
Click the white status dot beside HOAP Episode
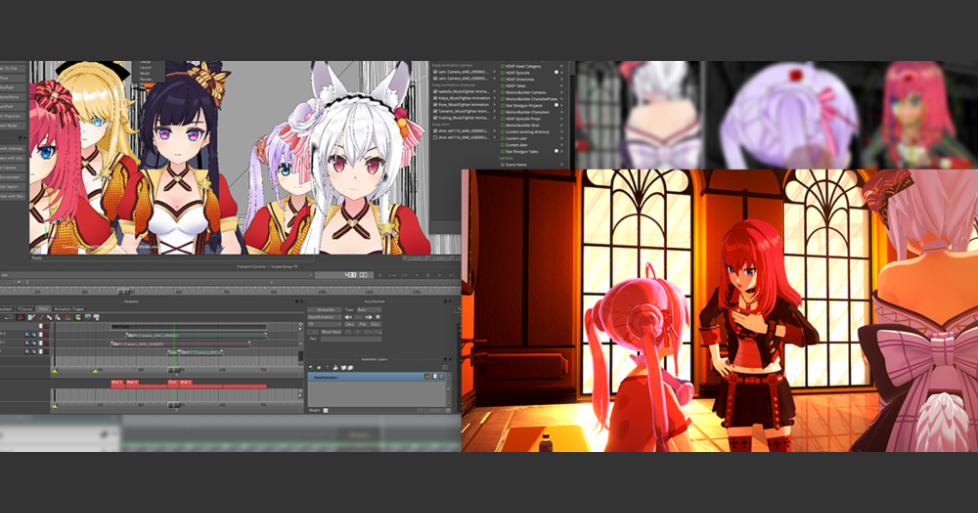(556, 72)
